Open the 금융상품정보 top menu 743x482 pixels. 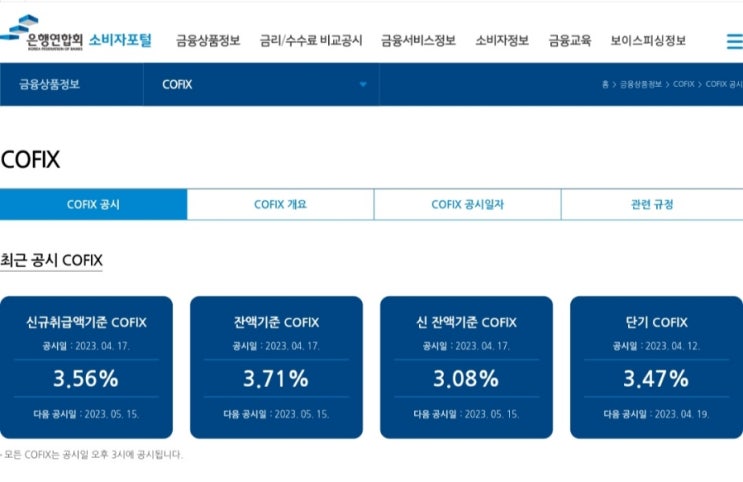click(x=208, y=41)
